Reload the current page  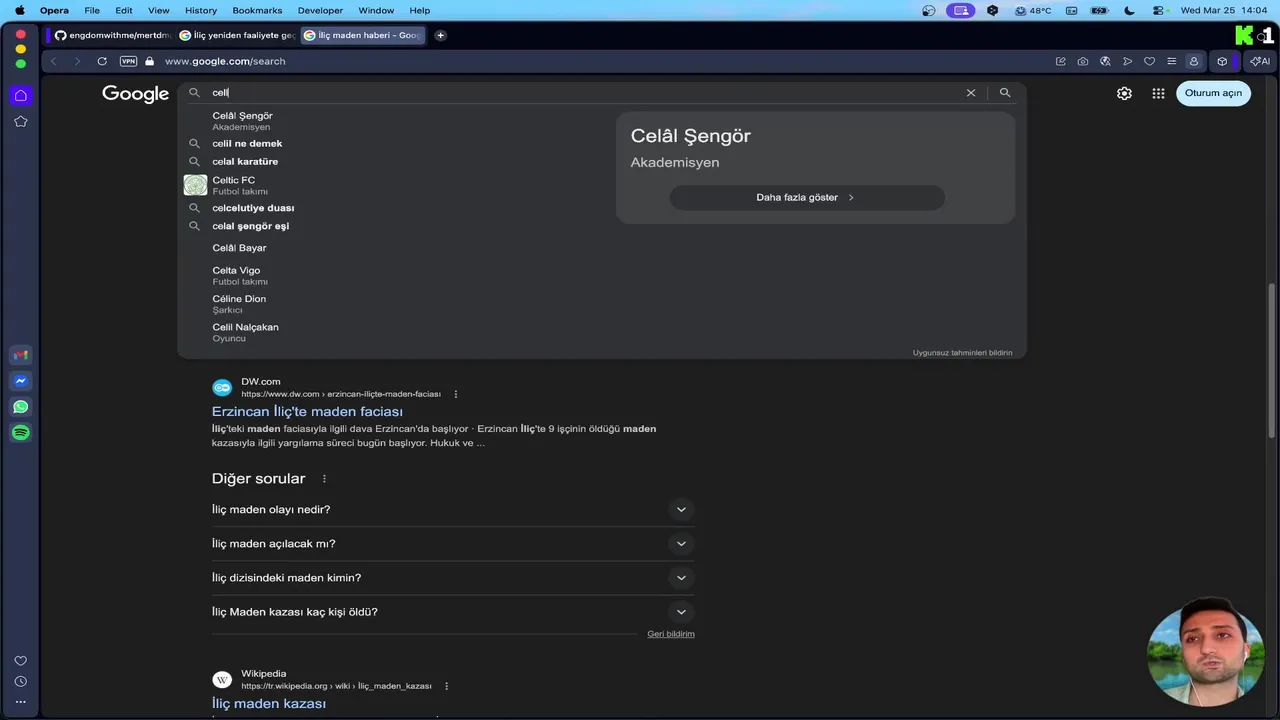pos(102,61)
